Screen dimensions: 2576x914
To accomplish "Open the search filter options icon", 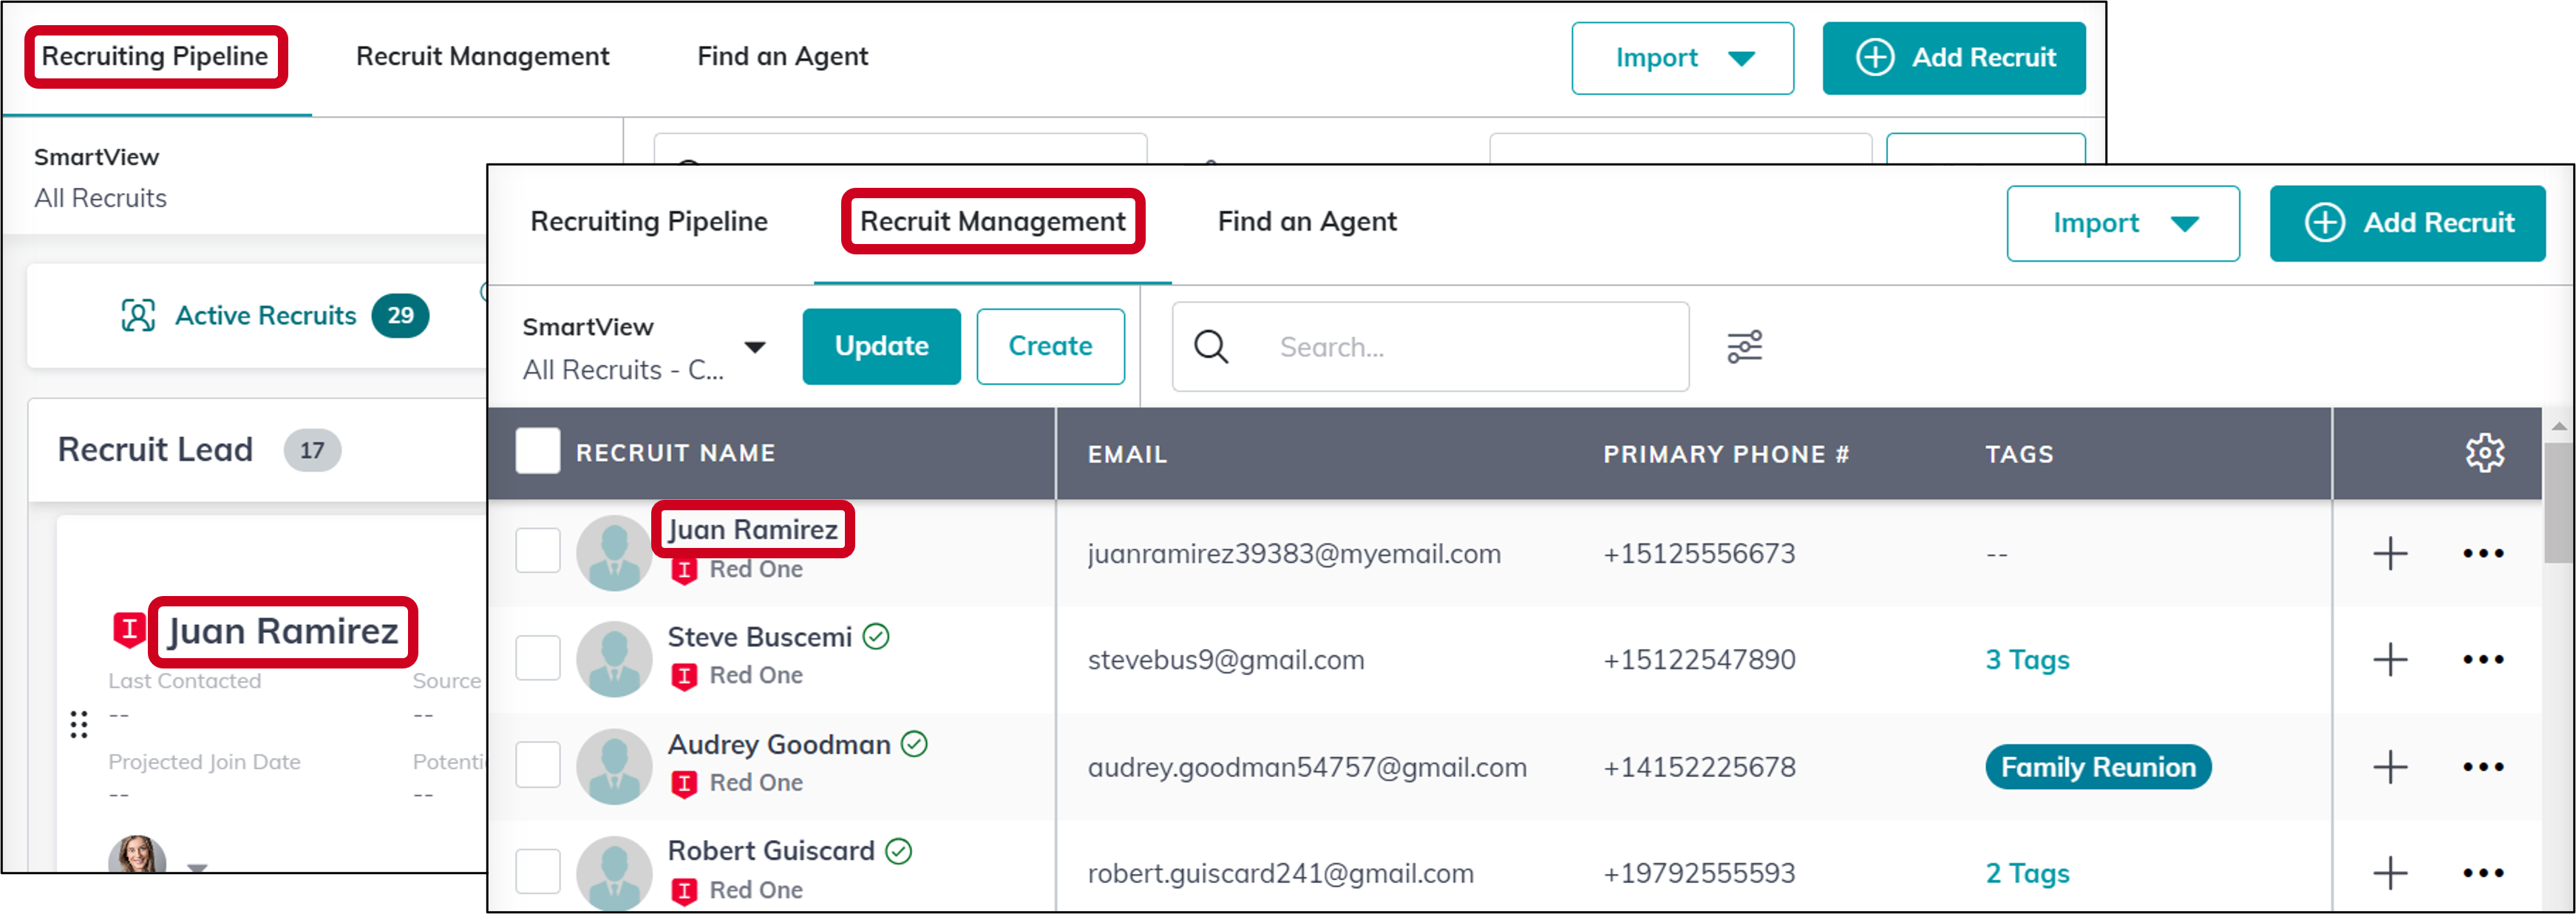I will (1745, 346).
